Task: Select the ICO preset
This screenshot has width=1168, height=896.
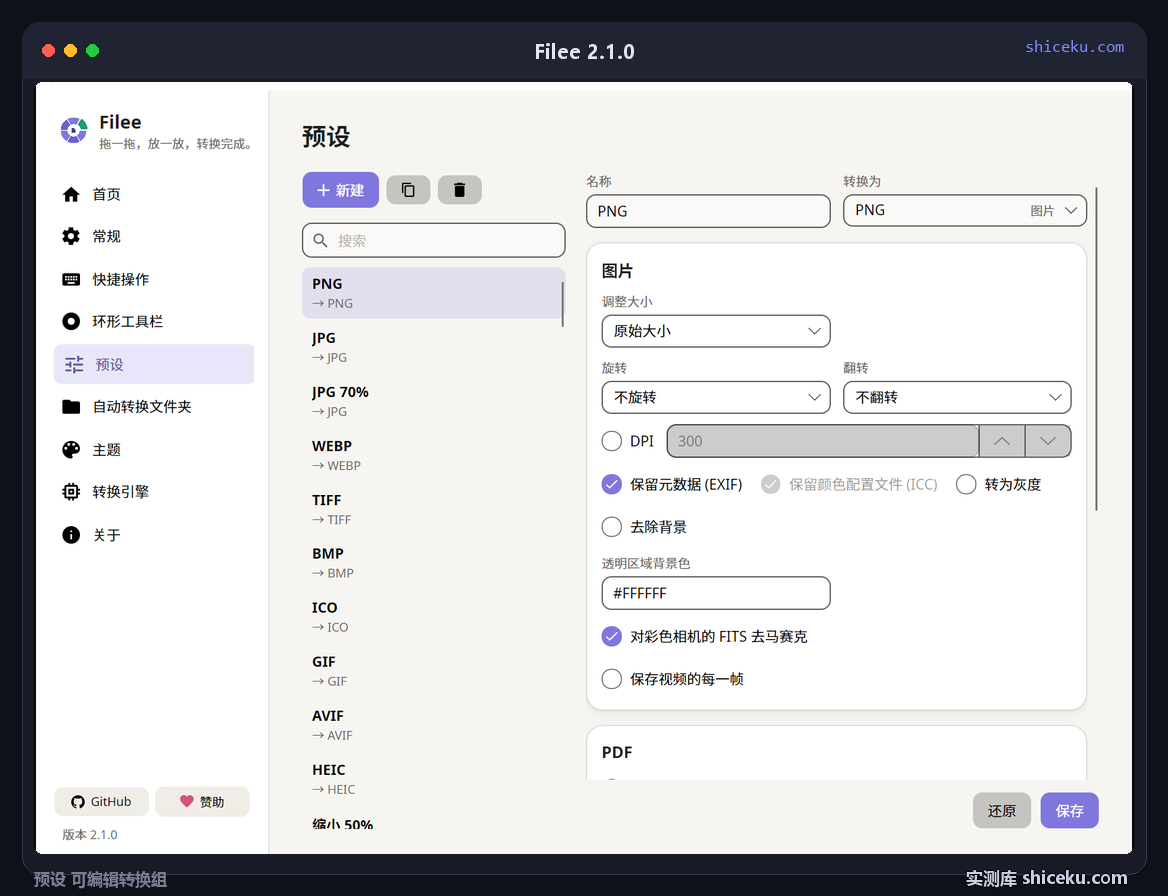Action: pyautogui.click(x=433, y=617)
